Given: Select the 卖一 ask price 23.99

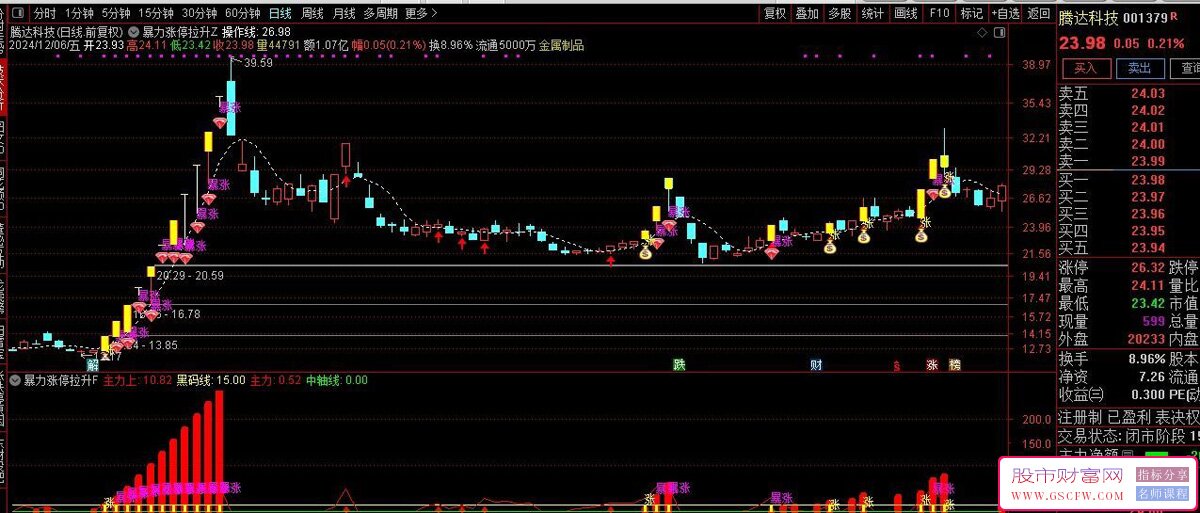Looking at the screenshot, I should tap(1148, 162).
